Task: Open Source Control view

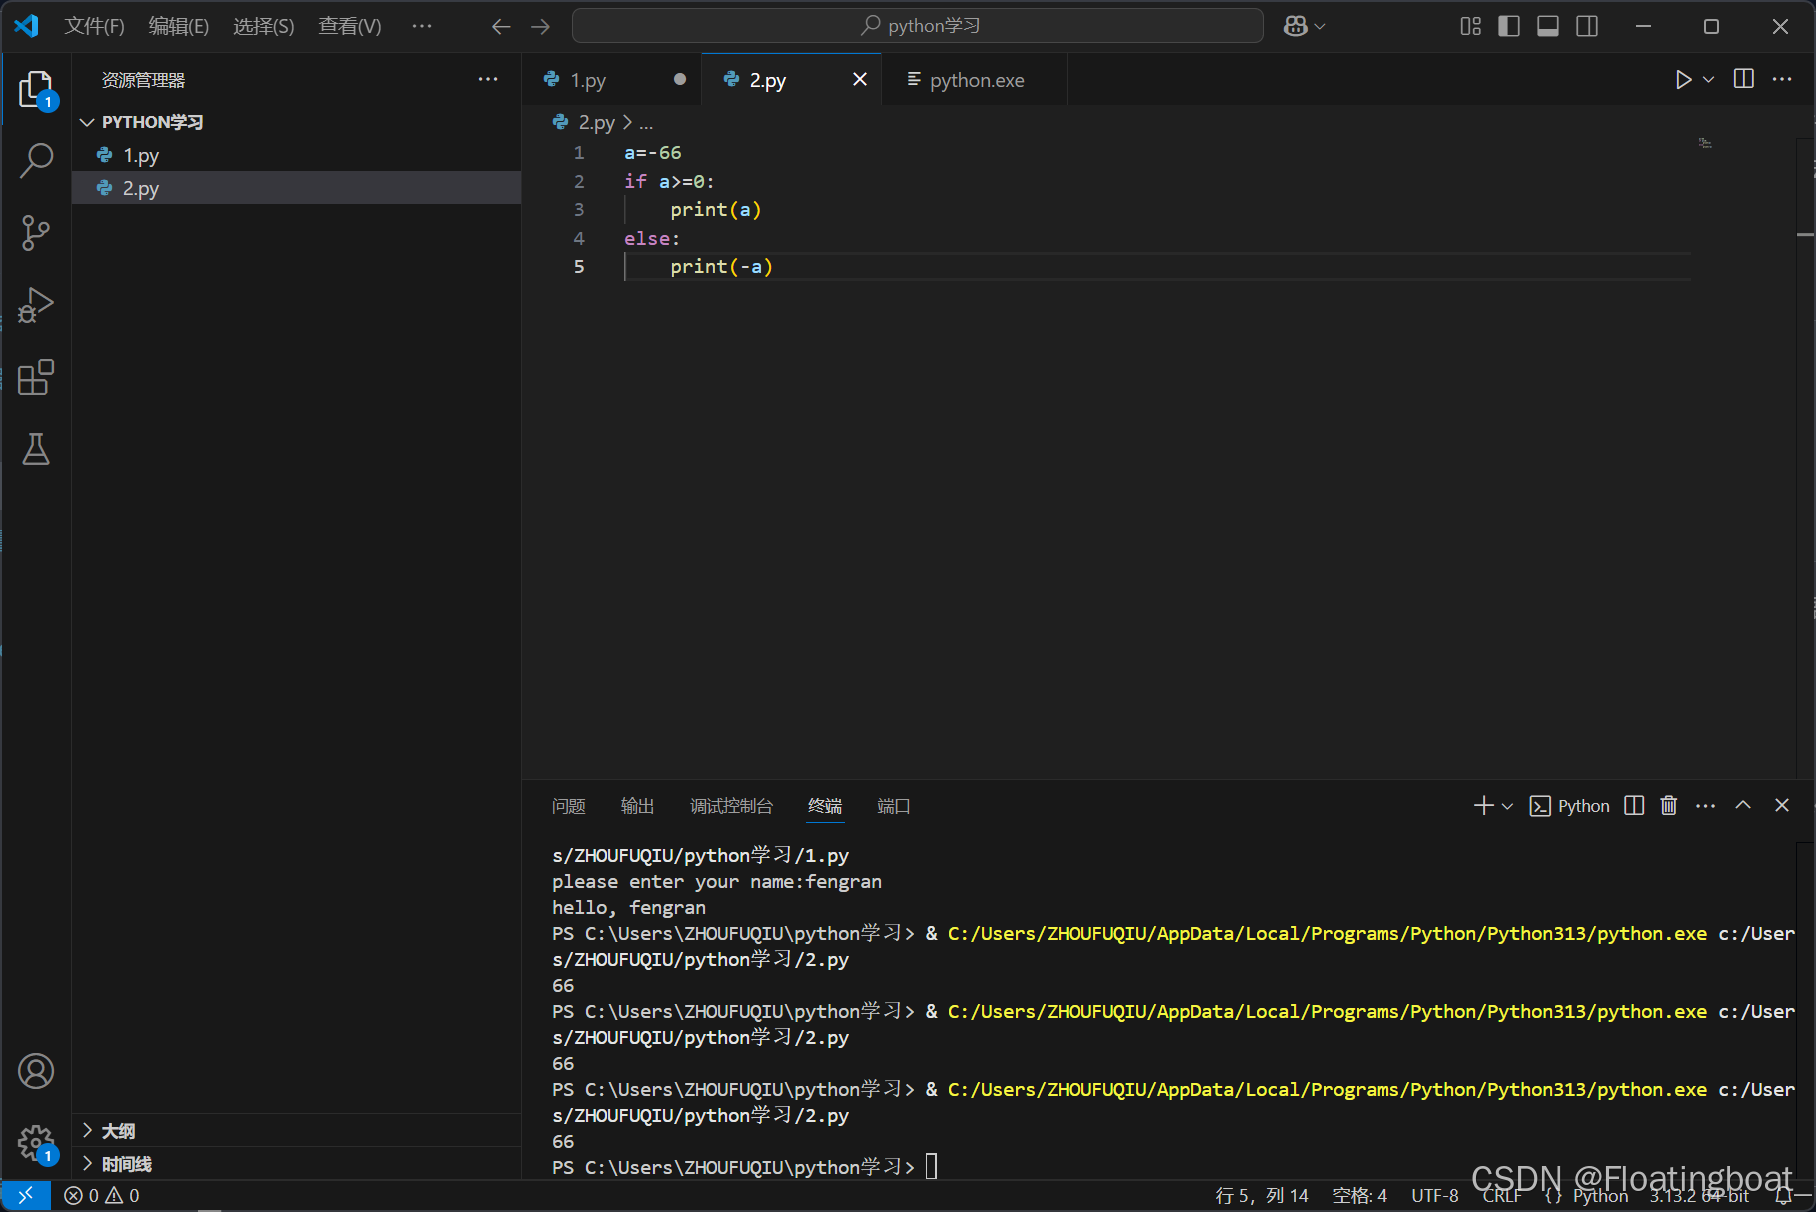Action: (x=36, y=233)
